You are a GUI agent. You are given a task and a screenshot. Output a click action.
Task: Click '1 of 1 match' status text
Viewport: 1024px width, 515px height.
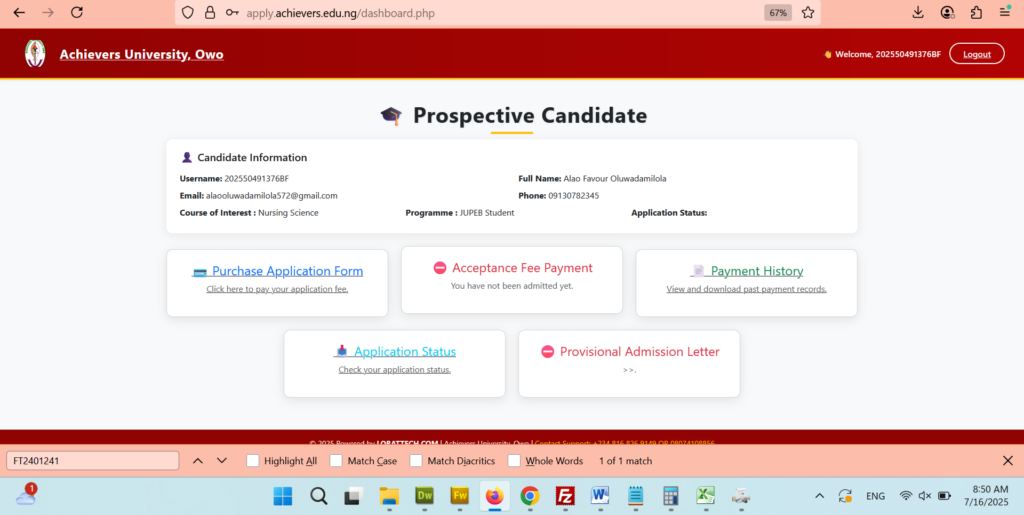(x=626, y=461)
